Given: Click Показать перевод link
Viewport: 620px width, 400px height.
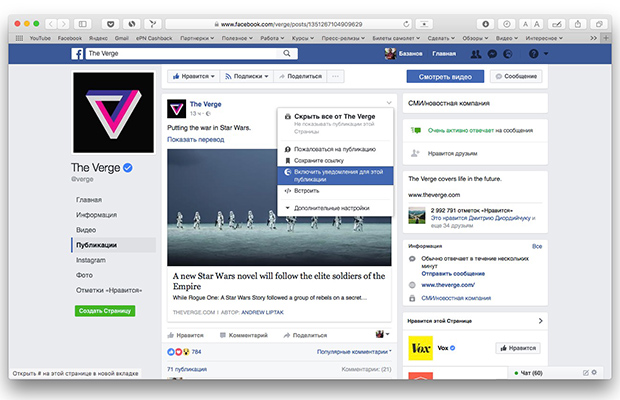Looking at the screenshot, I should (x=196, y=140).
